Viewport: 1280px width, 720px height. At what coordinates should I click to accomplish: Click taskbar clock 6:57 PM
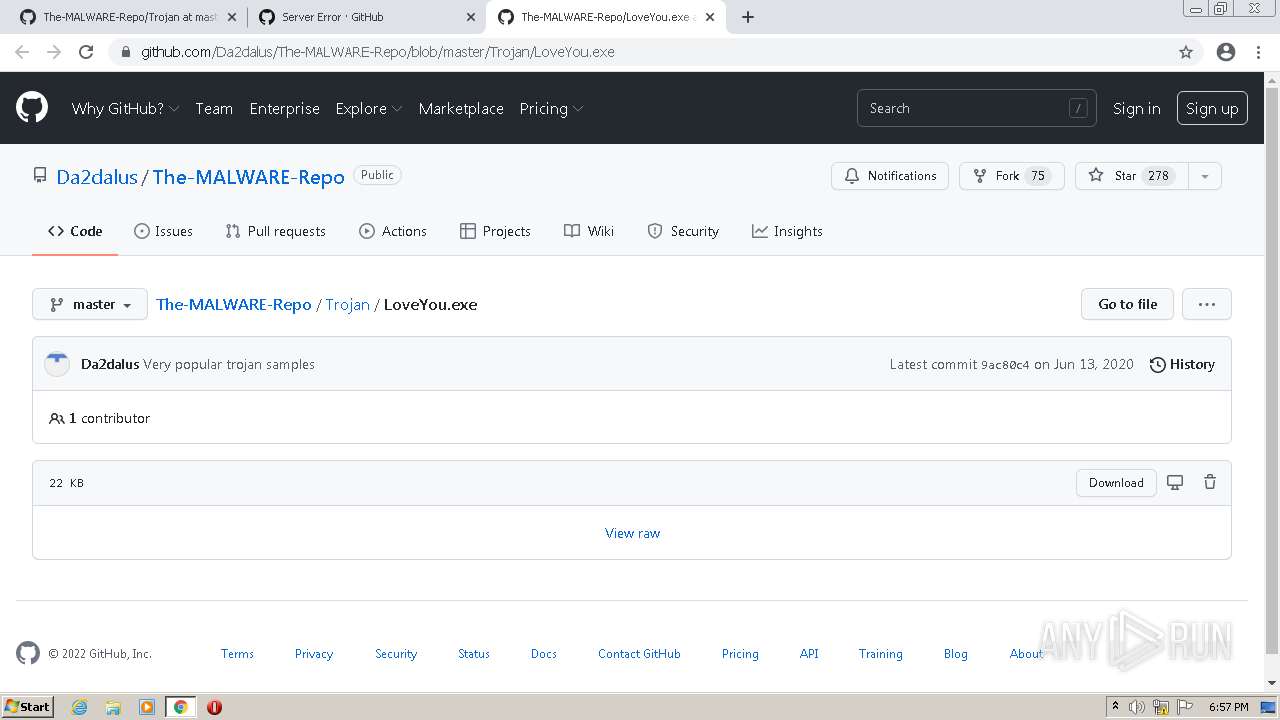(x=1228, y=707)
